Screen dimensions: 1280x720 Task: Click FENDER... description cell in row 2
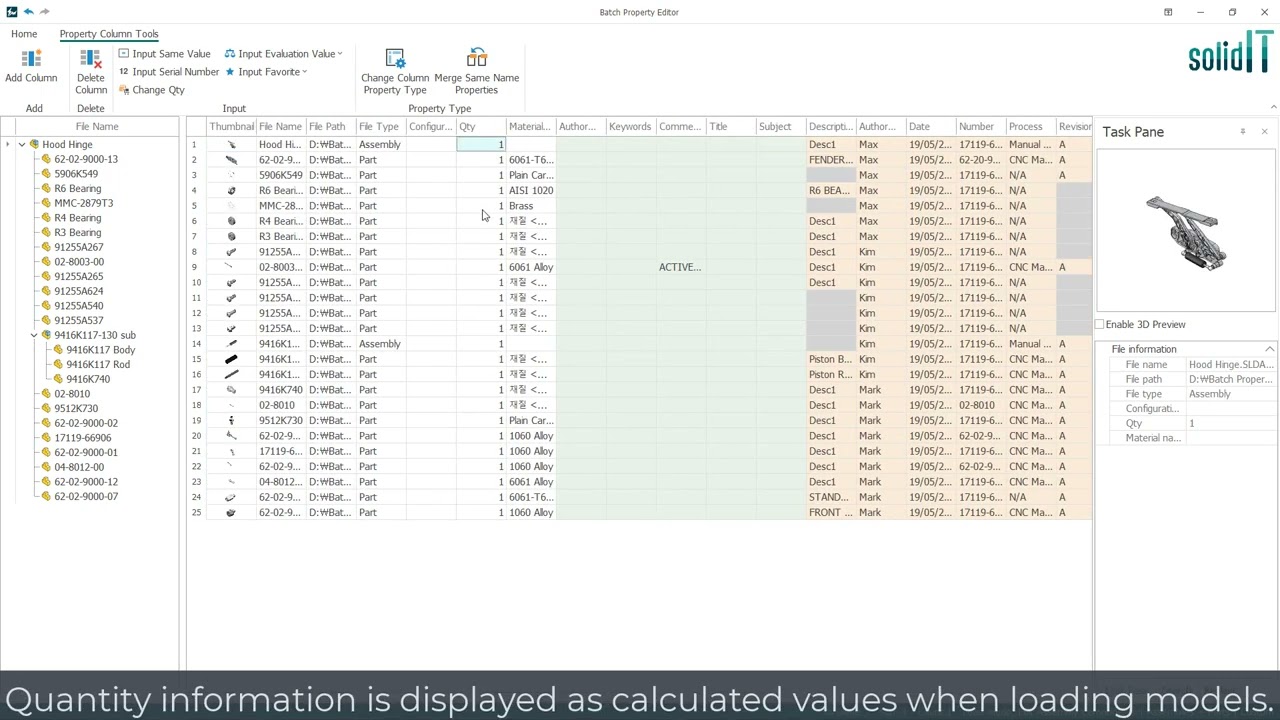pyautogui.click(x=831, y=160)
